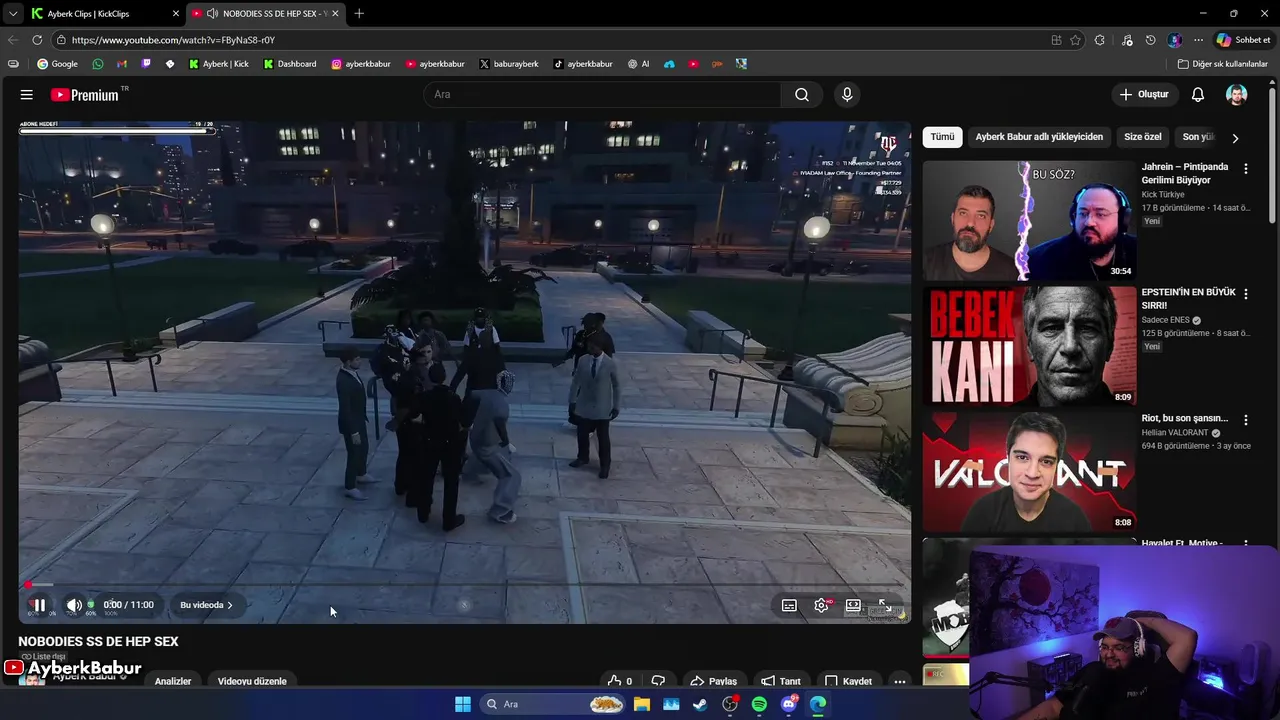Select the 'Size özel' filter chip
Image resolution: width=1280 pixels, height=720 pixels.
1143,137
